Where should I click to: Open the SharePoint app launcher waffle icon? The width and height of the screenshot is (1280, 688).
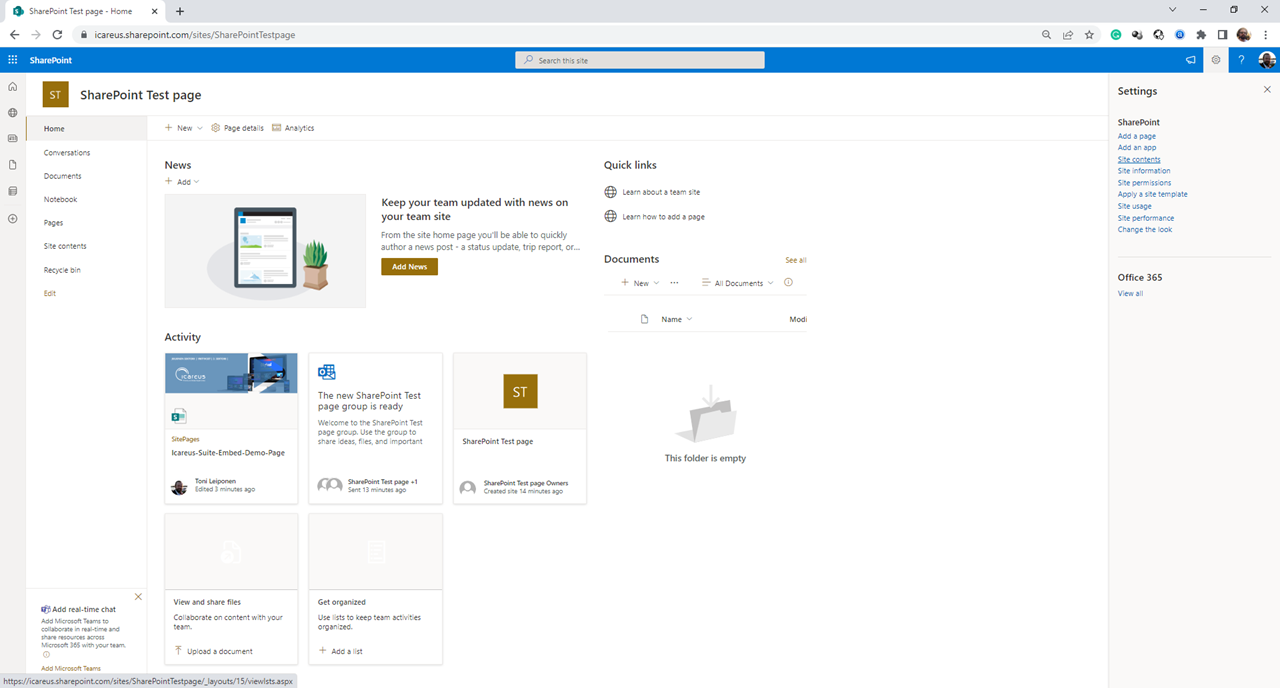(x=13, y=60)
